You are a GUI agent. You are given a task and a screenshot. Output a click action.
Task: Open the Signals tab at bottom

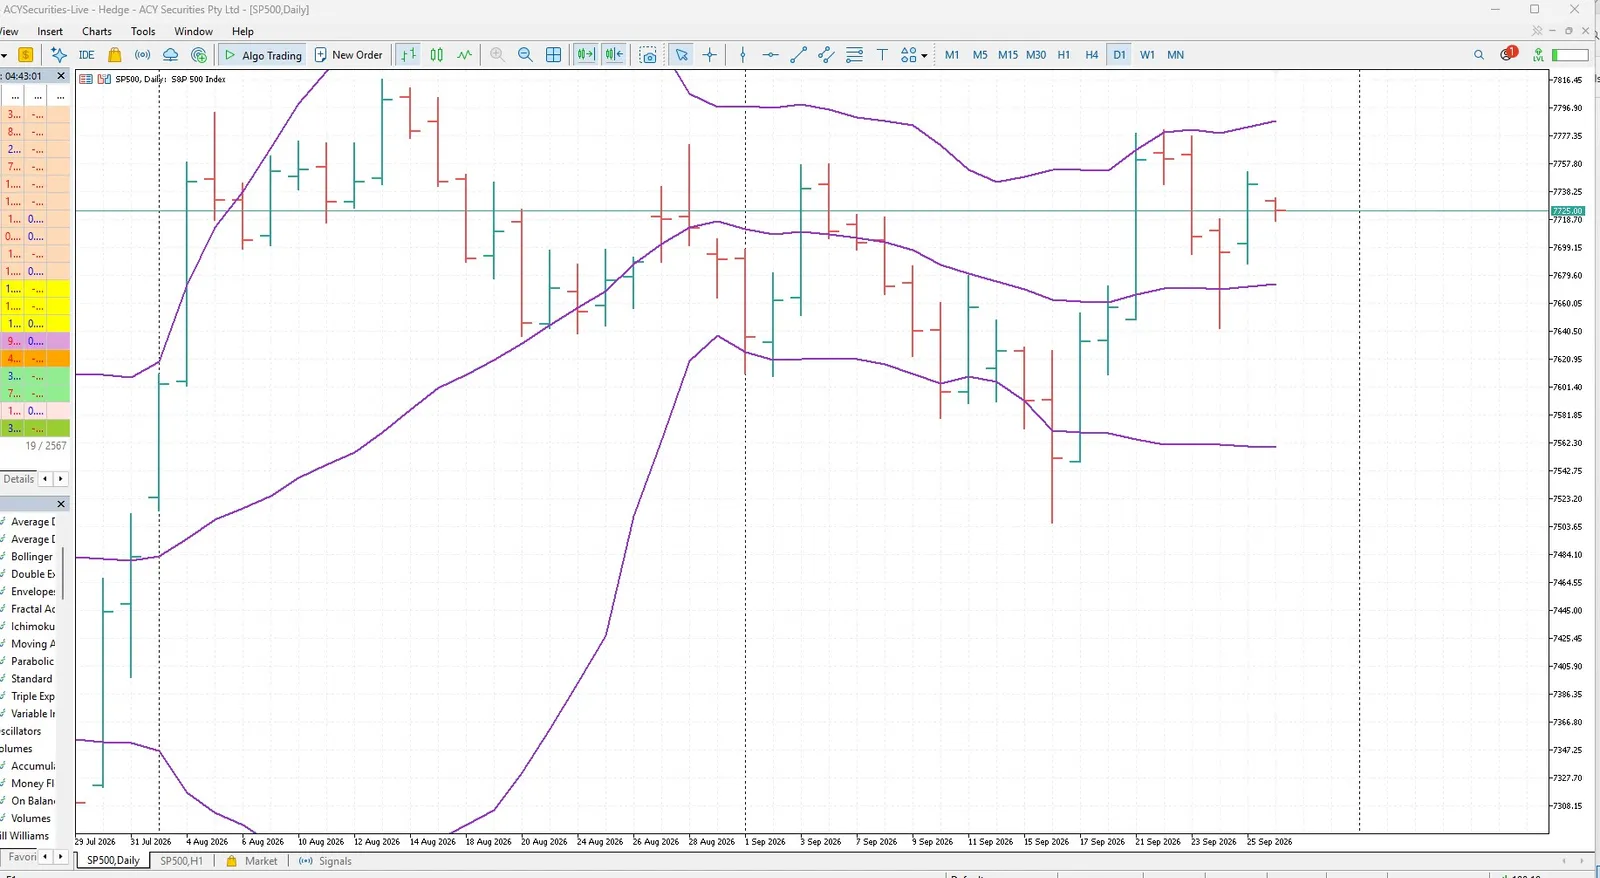326,861
